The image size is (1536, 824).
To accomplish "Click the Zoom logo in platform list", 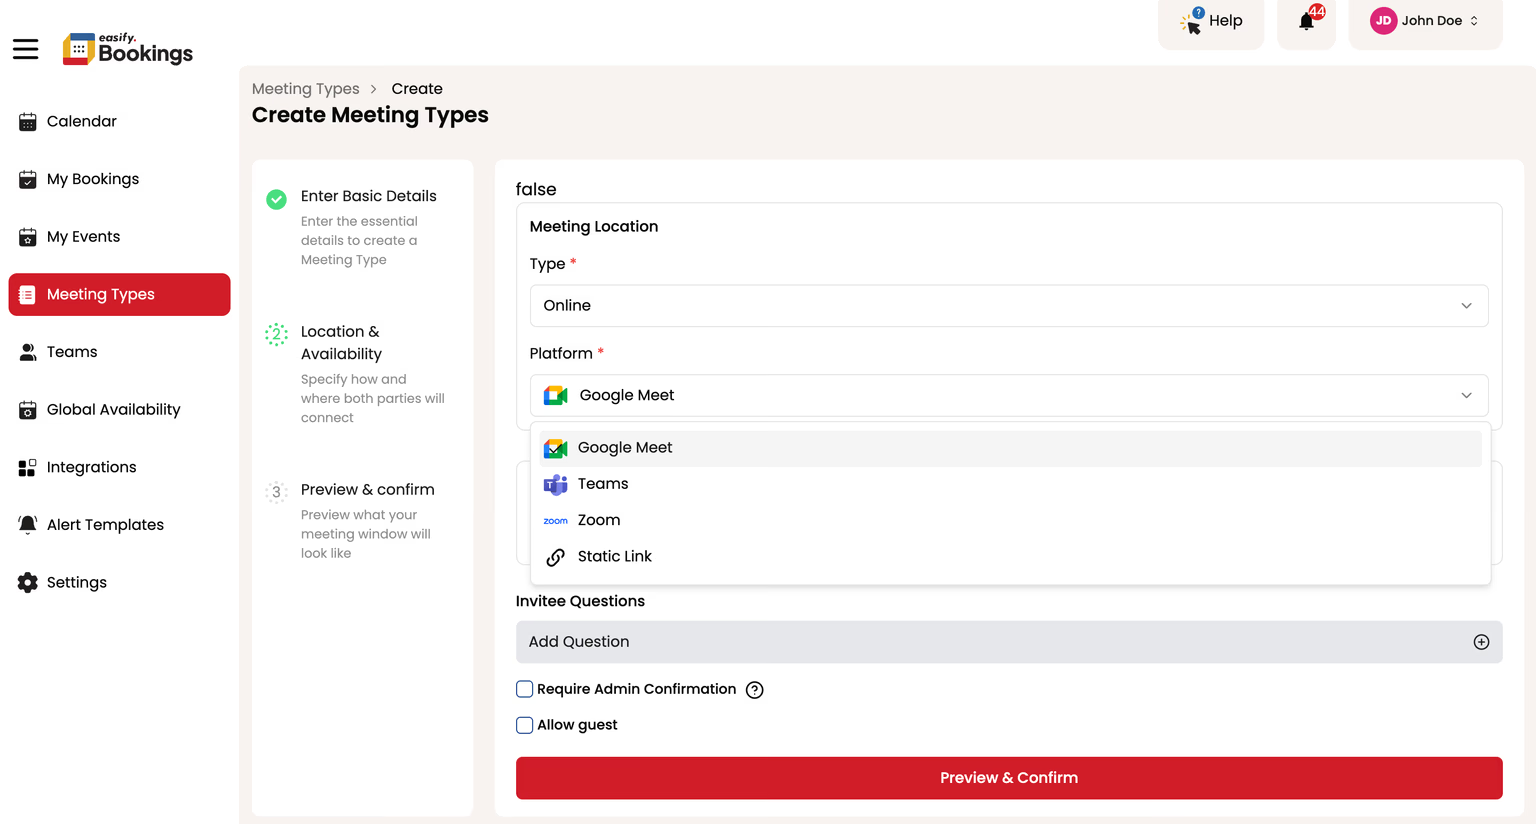I will (x=555, y=521).
